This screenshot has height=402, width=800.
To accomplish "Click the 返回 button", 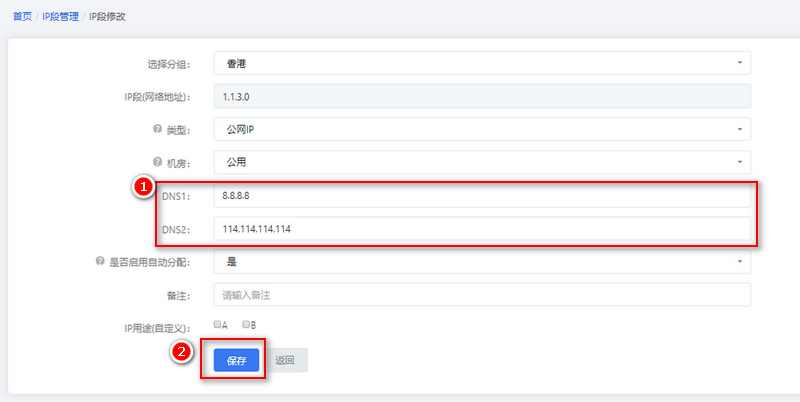I will click(285, 360).
